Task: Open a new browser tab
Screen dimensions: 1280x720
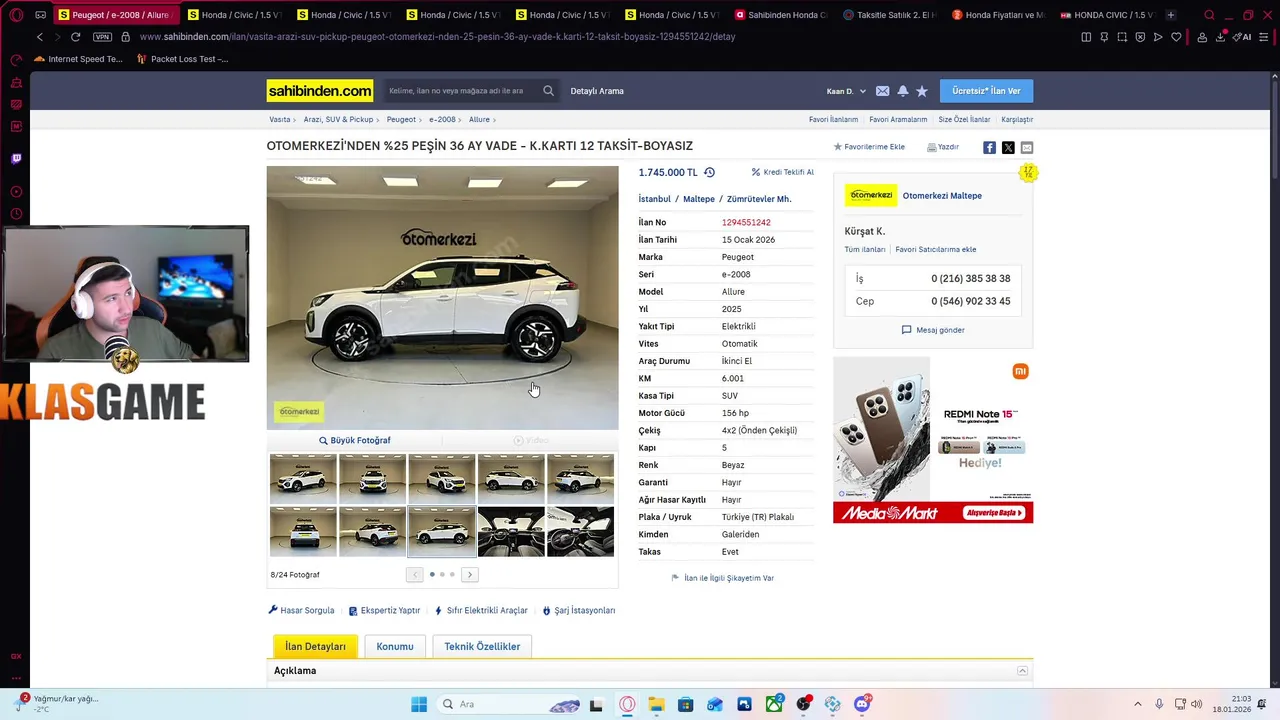Action: tap(1171, 15)
